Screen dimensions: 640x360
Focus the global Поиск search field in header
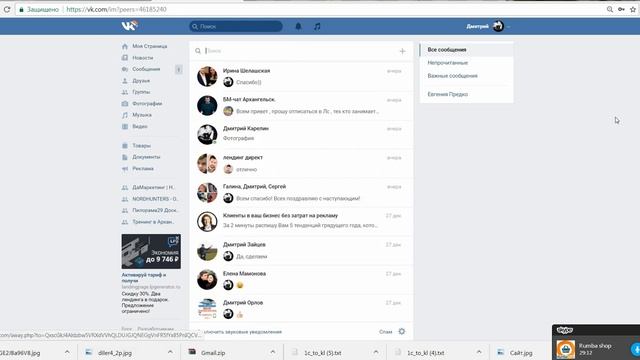pyautogui.click(x=236, y=26)
